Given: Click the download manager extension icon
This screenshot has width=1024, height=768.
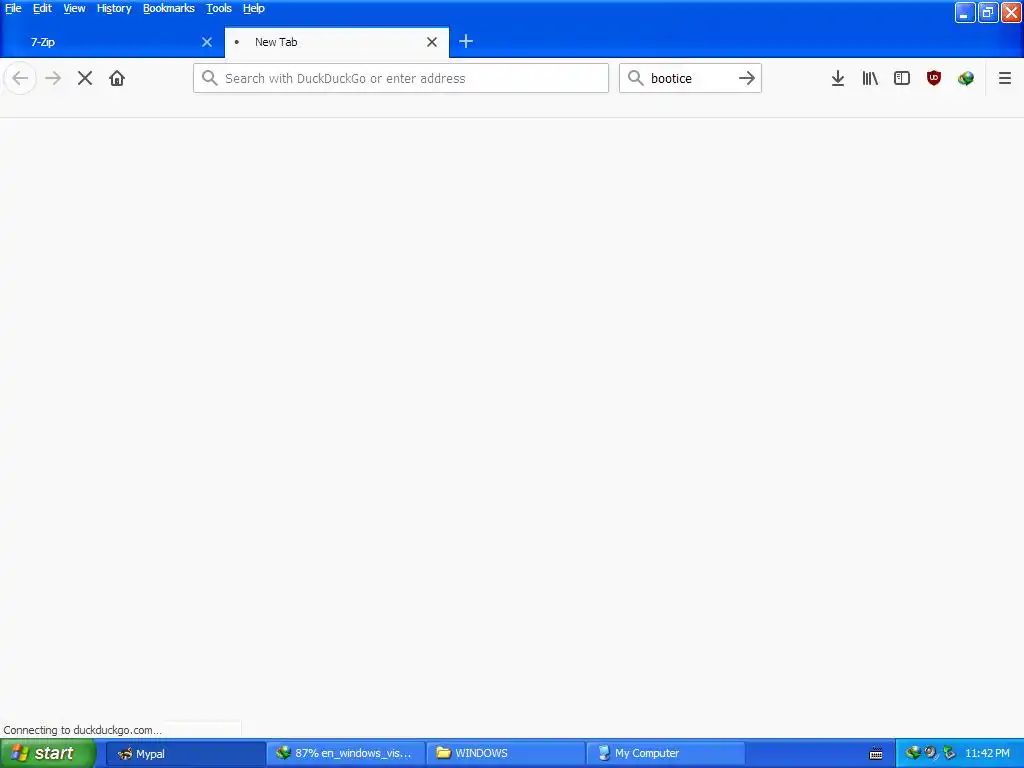Looking at the screenshot, I should click(x=966, y=78).
